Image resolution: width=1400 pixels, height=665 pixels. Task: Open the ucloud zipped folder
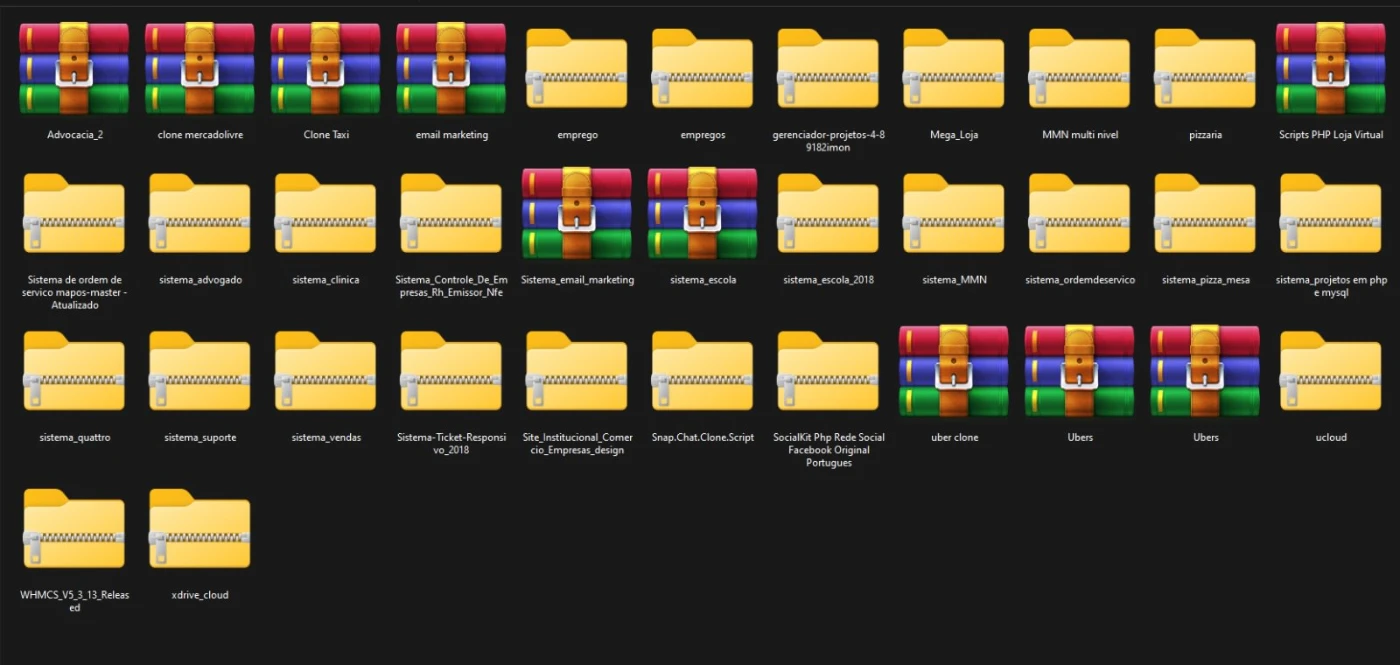click(x=1330, y=371)
